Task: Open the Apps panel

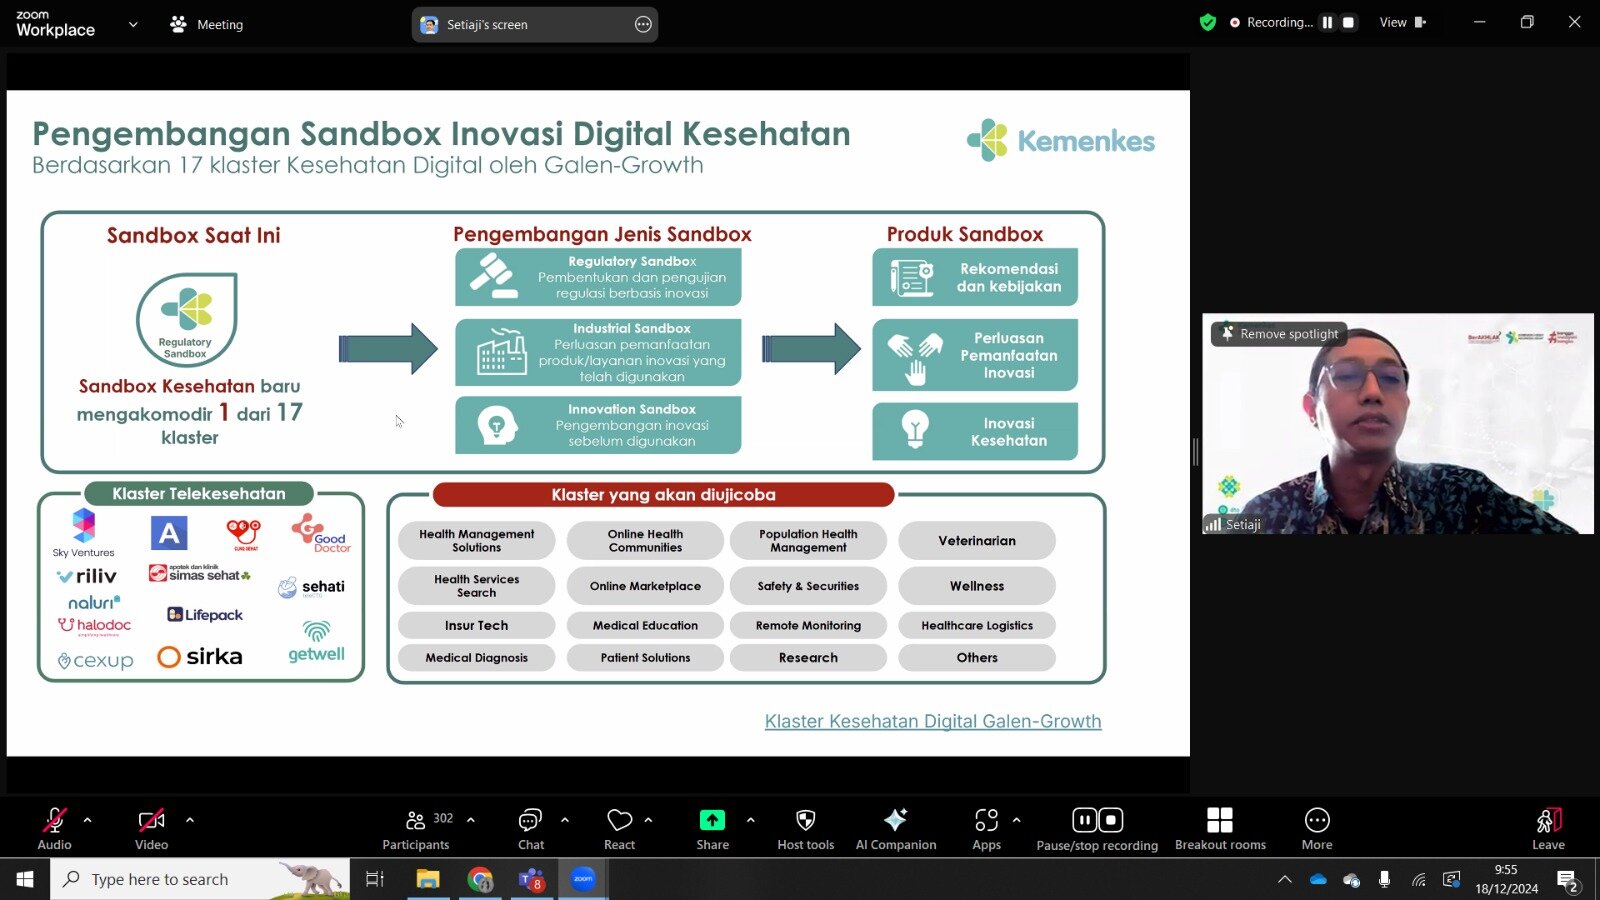Action: pos(986,829)
